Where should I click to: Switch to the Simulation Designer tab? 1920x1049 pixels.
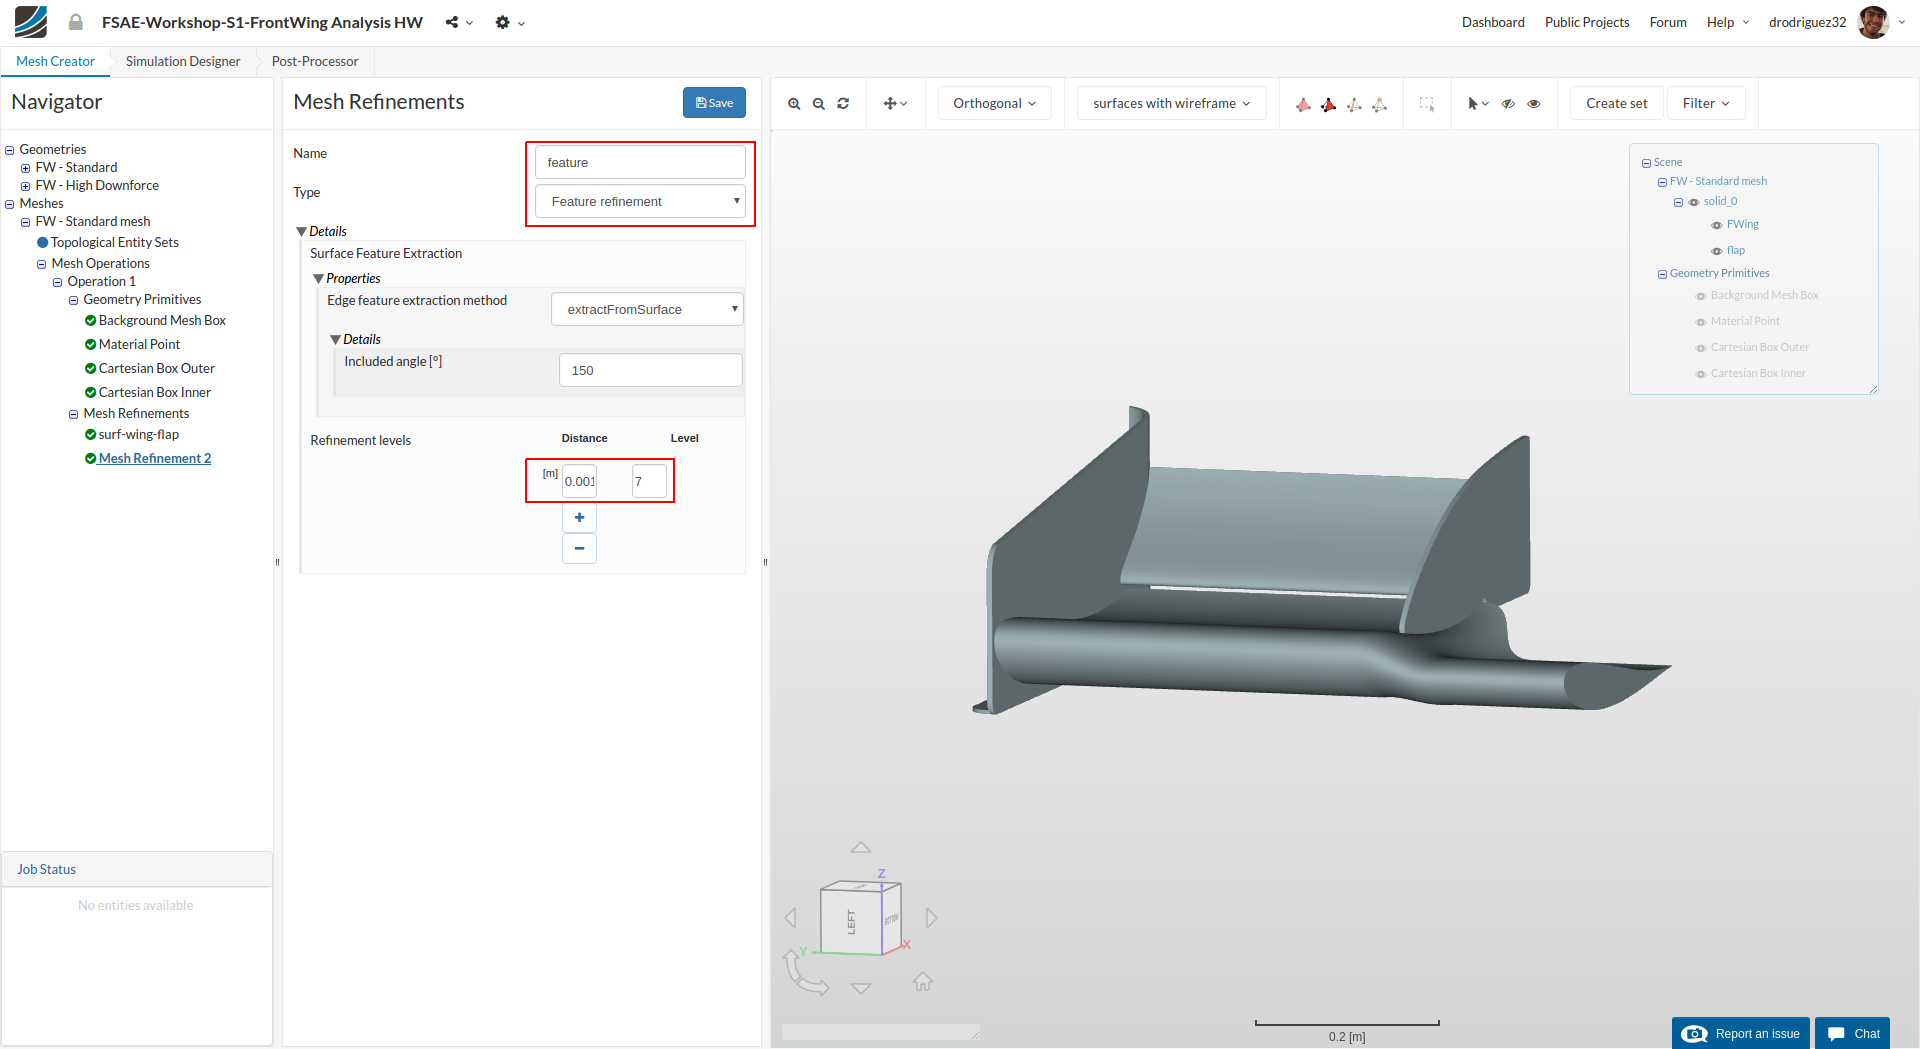pyautogui.click(x=183, y=62)
